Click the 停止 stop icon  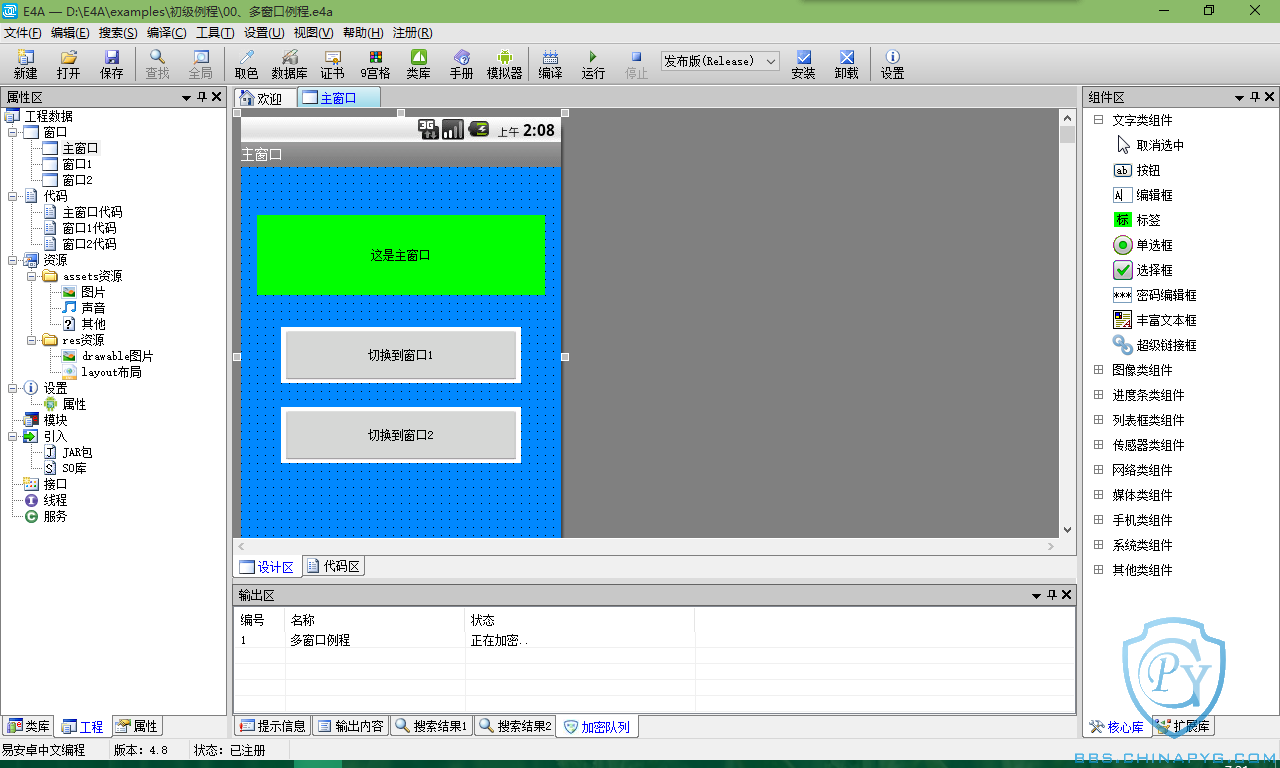click(x=636, y=65)
